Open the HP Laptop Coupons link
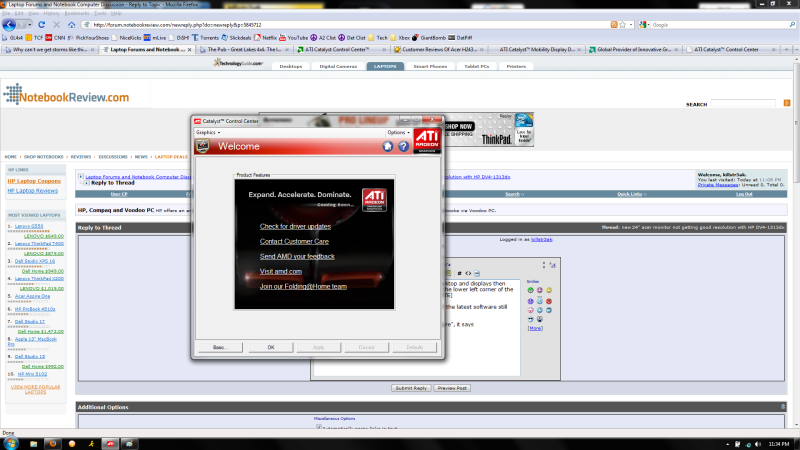The image size is (800, 450). pos(34,181)
